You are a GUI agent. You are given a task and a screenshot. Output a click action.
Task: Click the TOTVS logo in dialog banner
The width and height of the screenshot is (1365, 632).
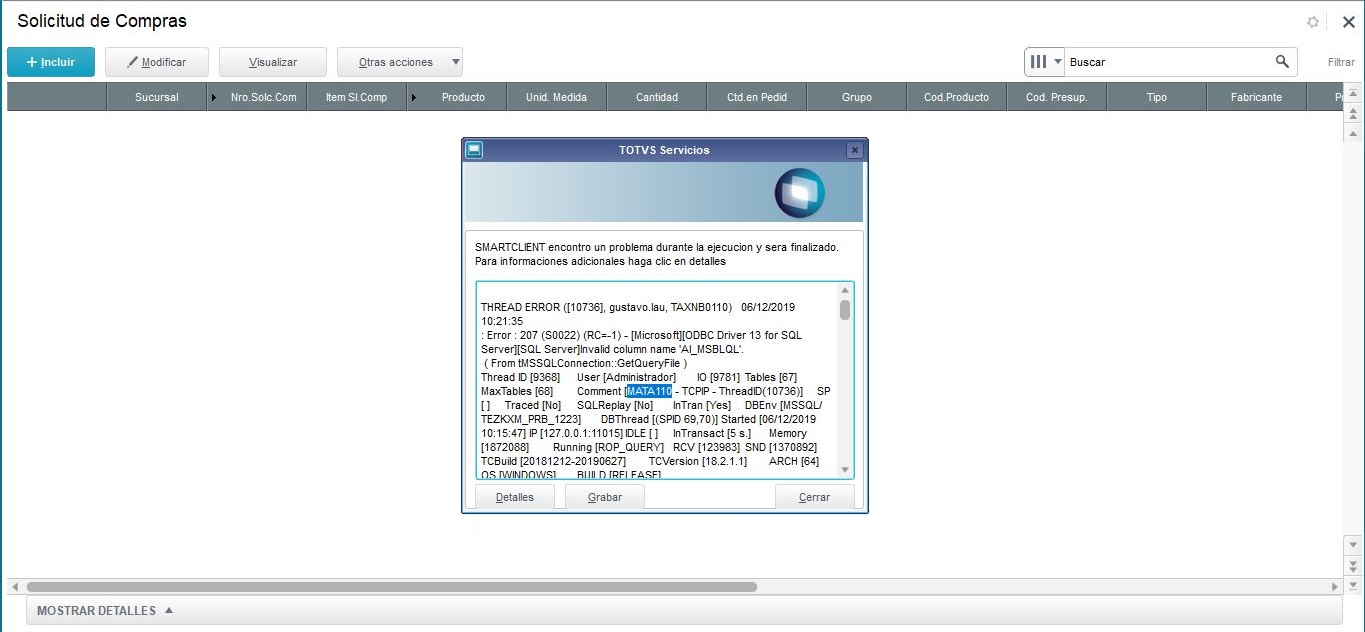coord(799,193)
